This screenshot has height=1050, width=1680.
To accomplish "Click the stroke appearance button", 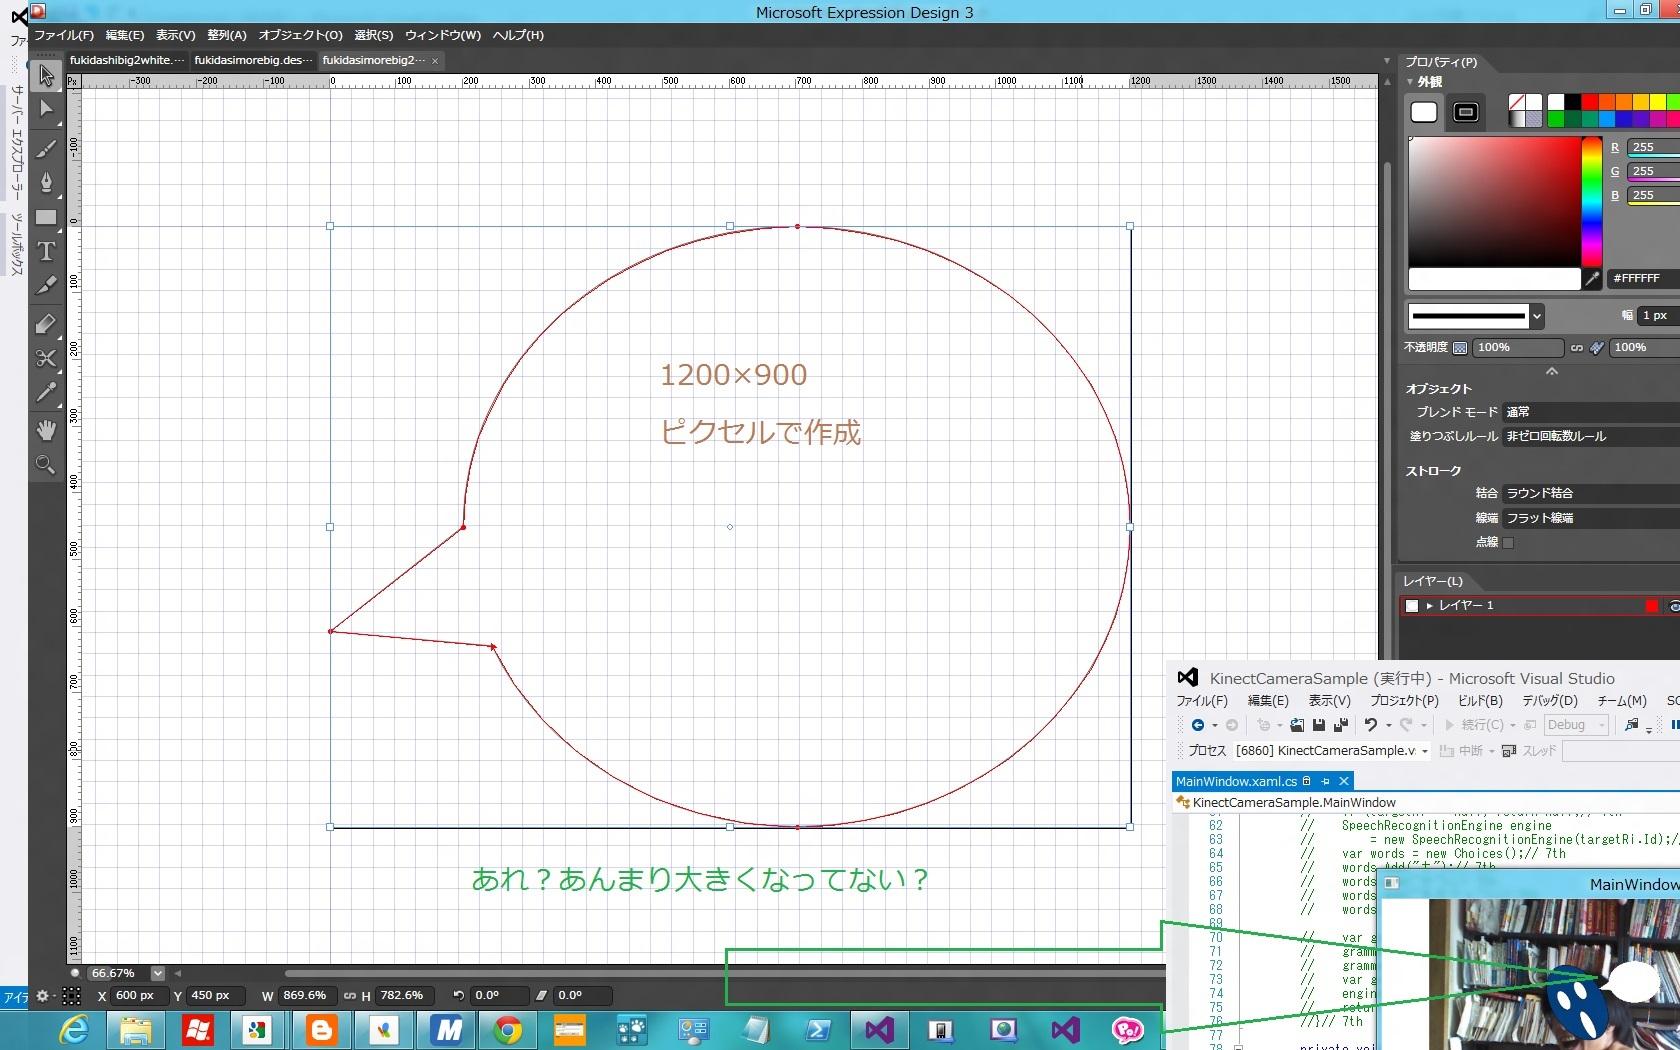I will coord(1466,112).
